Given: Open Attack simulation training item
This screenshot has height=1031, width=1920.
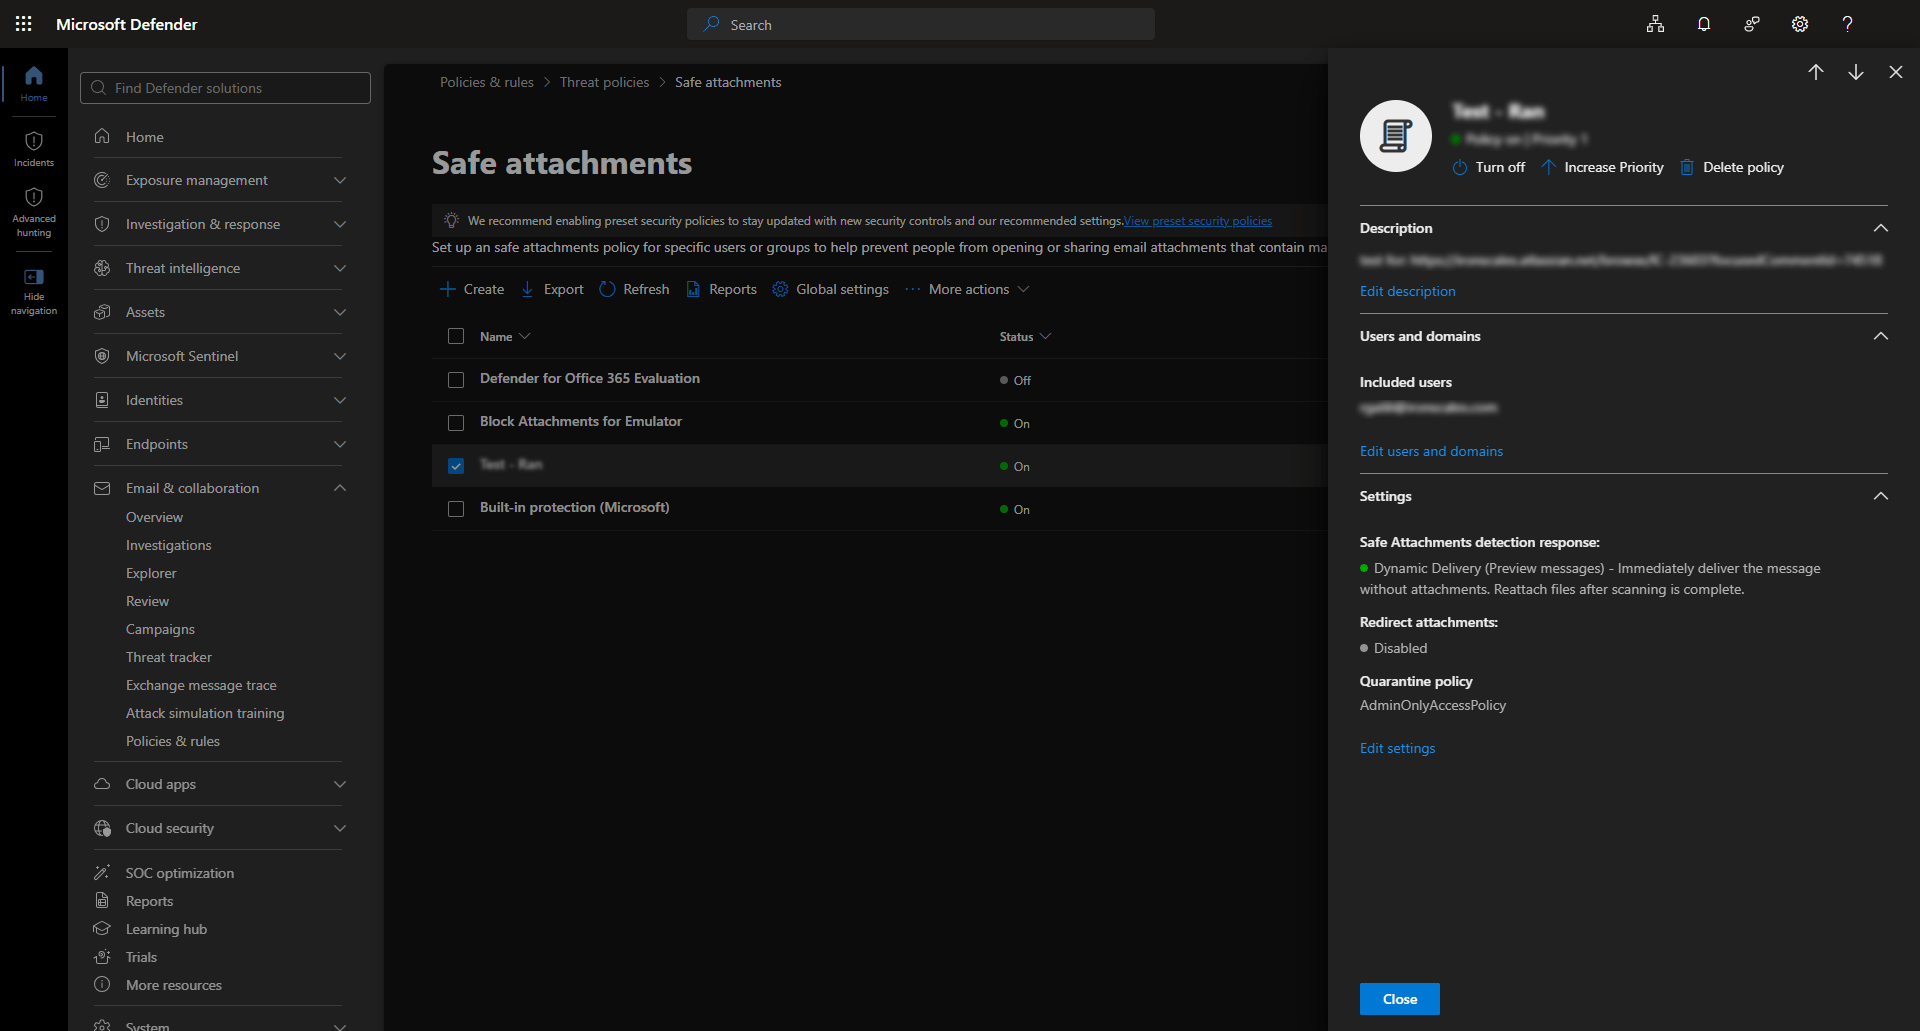Looking at the screenshot, I should click(205, 713).
